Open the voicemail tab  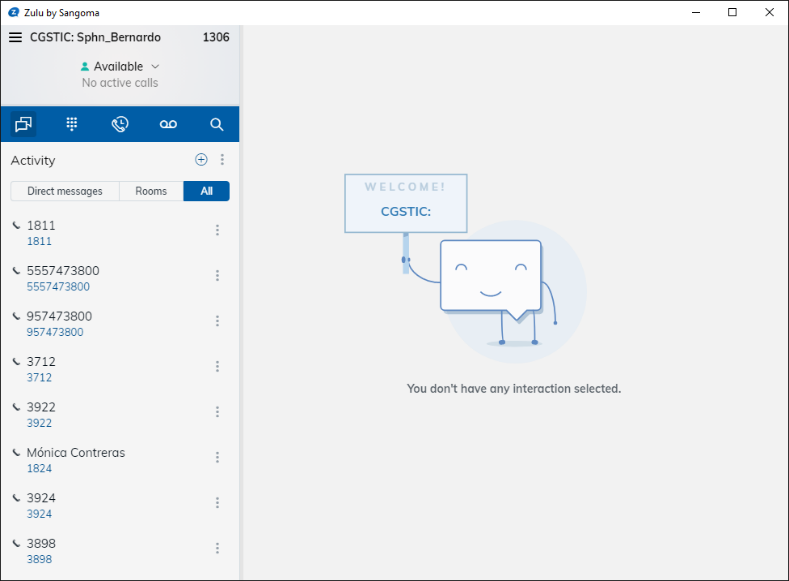(168, 124)
